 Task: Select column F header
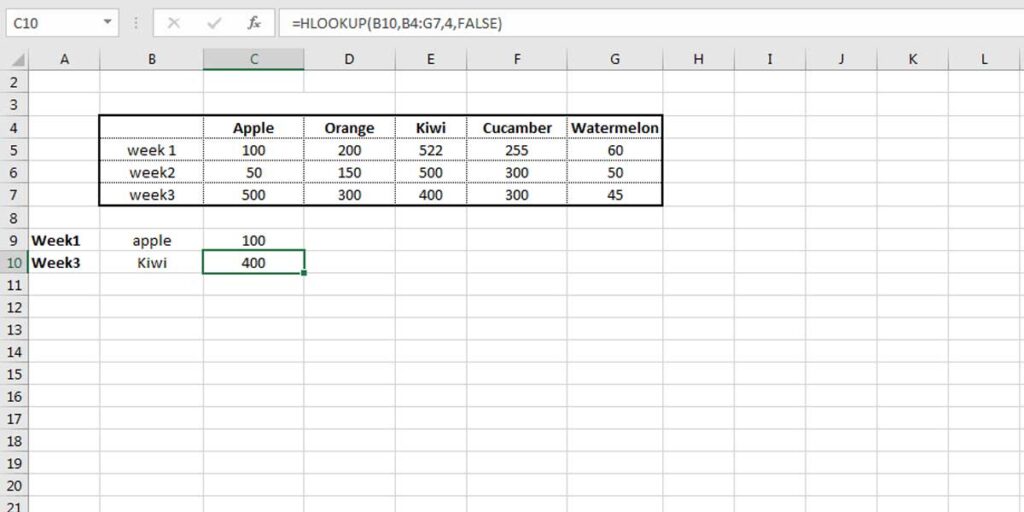[x=517, y=59]
